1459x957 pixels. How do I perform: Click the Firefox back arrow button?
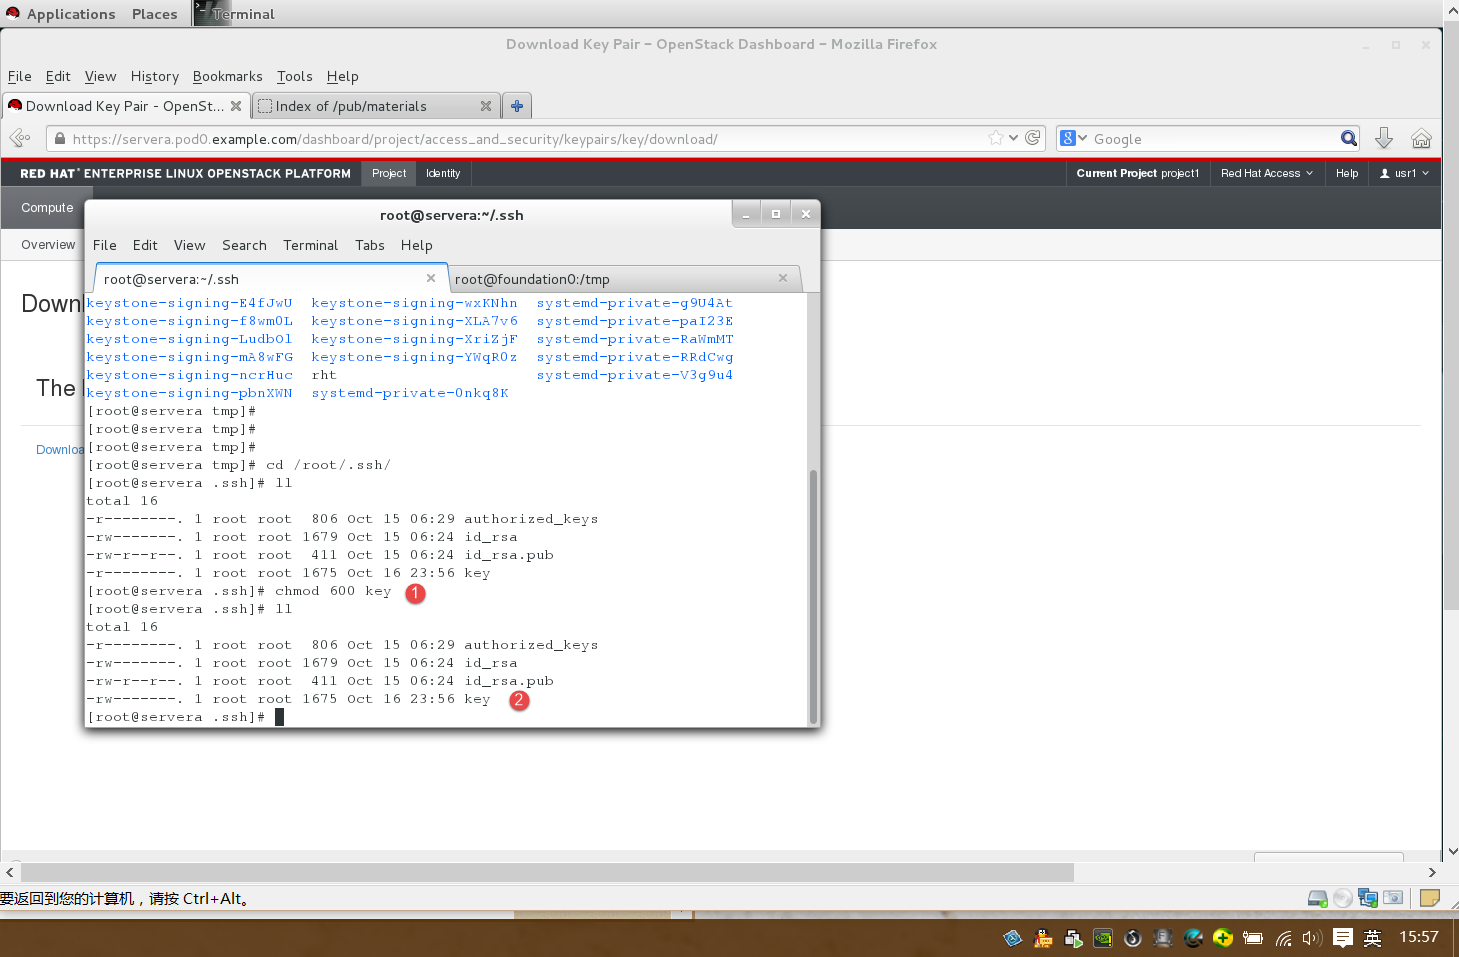tap(20, 138)
